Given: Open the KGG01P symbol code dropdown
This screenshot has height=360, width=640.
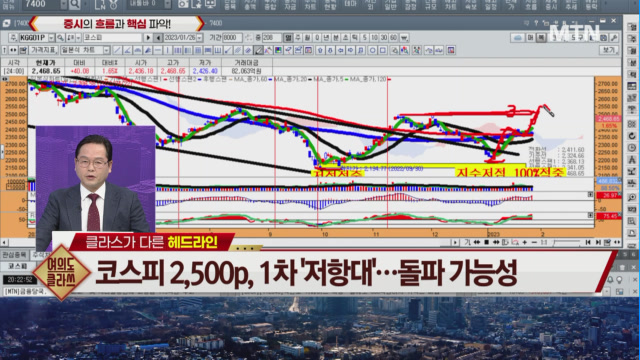Looking at the screenshot, I should 51,38.
